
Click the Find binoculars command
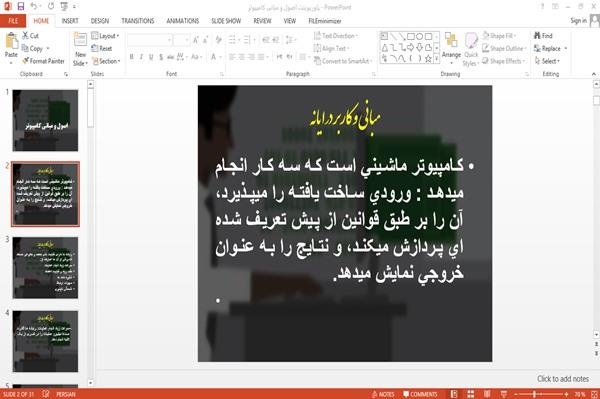543,36
